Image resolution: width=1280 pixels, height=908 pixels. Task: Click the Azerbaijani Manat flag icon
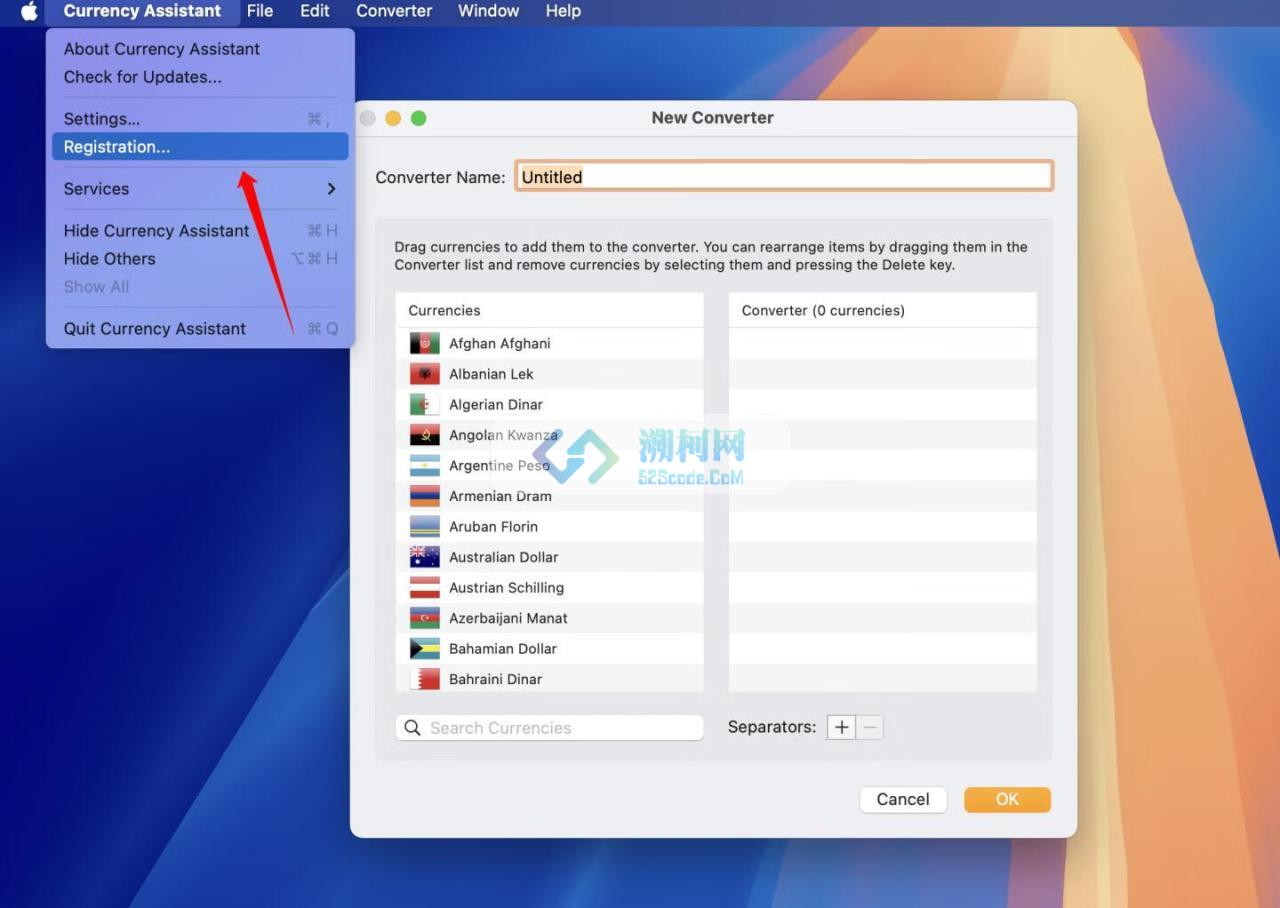424,618
